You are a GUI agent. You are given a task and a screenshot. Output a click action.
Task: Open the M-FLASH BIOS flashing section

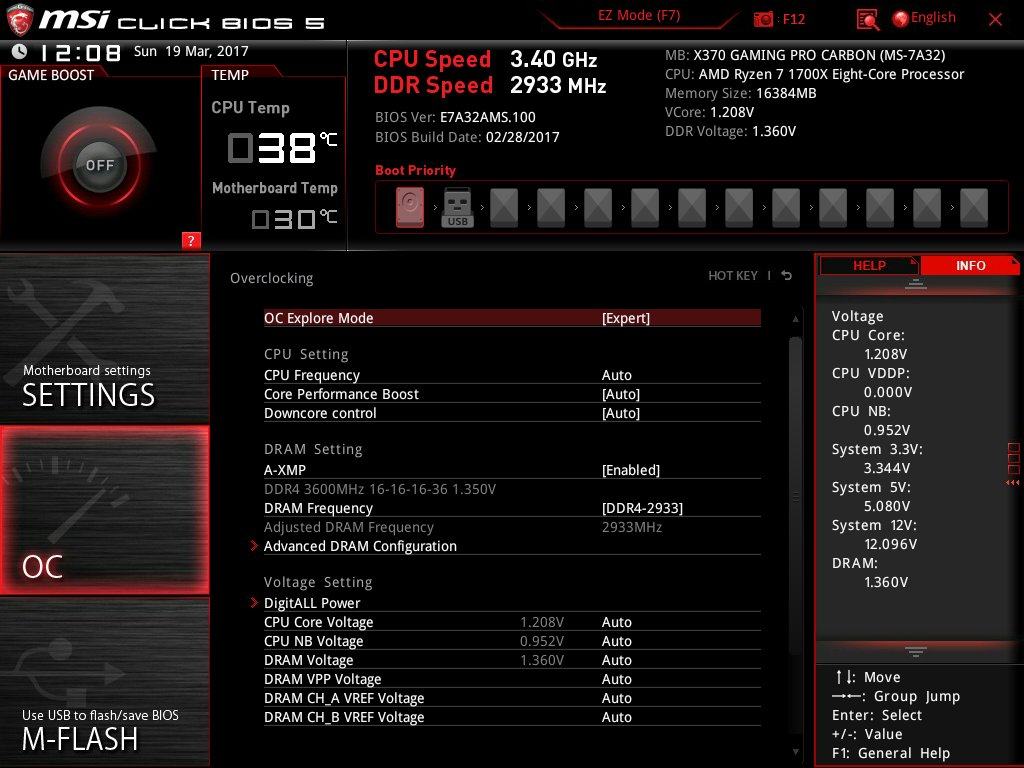pyautogui.click(x=104, y=683)
